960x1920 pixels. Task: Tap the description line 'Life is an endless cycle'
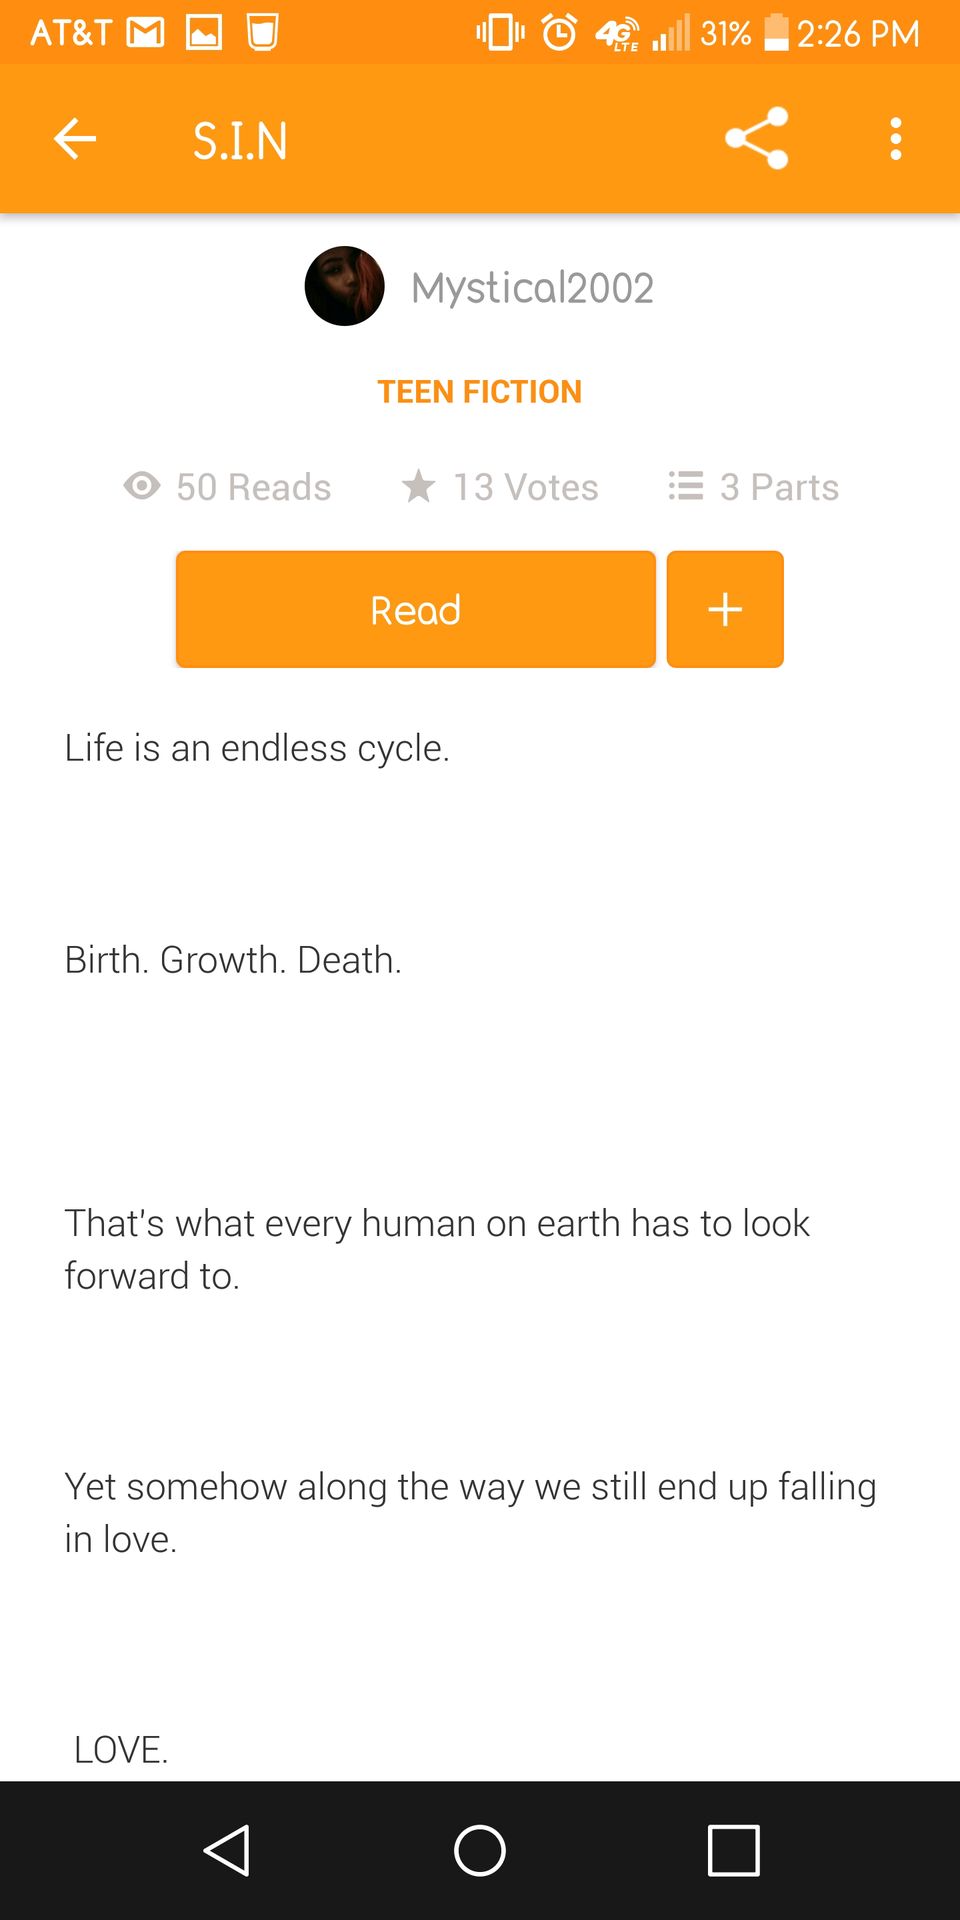coord(257,748)
